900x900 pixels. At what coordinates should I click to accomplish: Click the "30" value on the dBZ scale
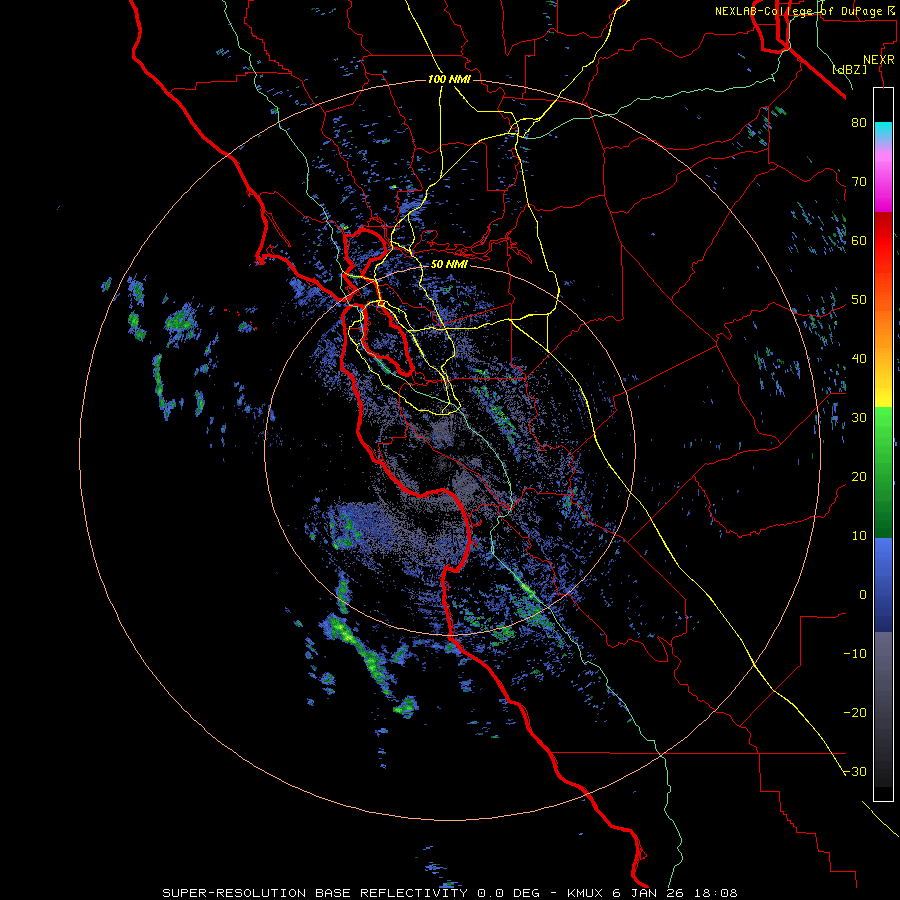tap(859, 418)
